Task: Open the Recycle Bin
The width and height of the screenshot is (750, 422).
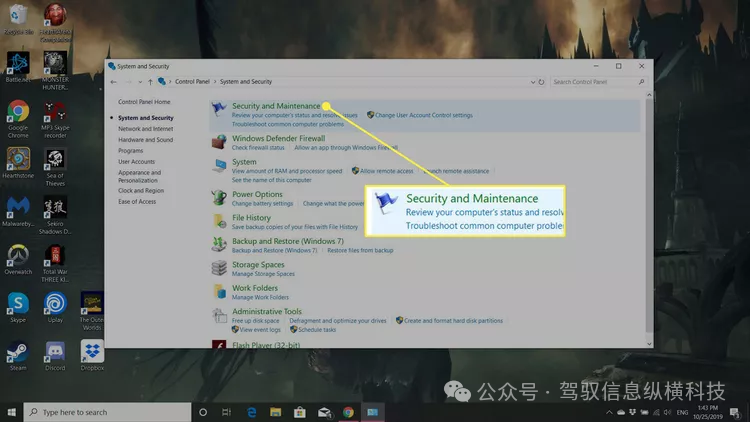Action: 18,19
